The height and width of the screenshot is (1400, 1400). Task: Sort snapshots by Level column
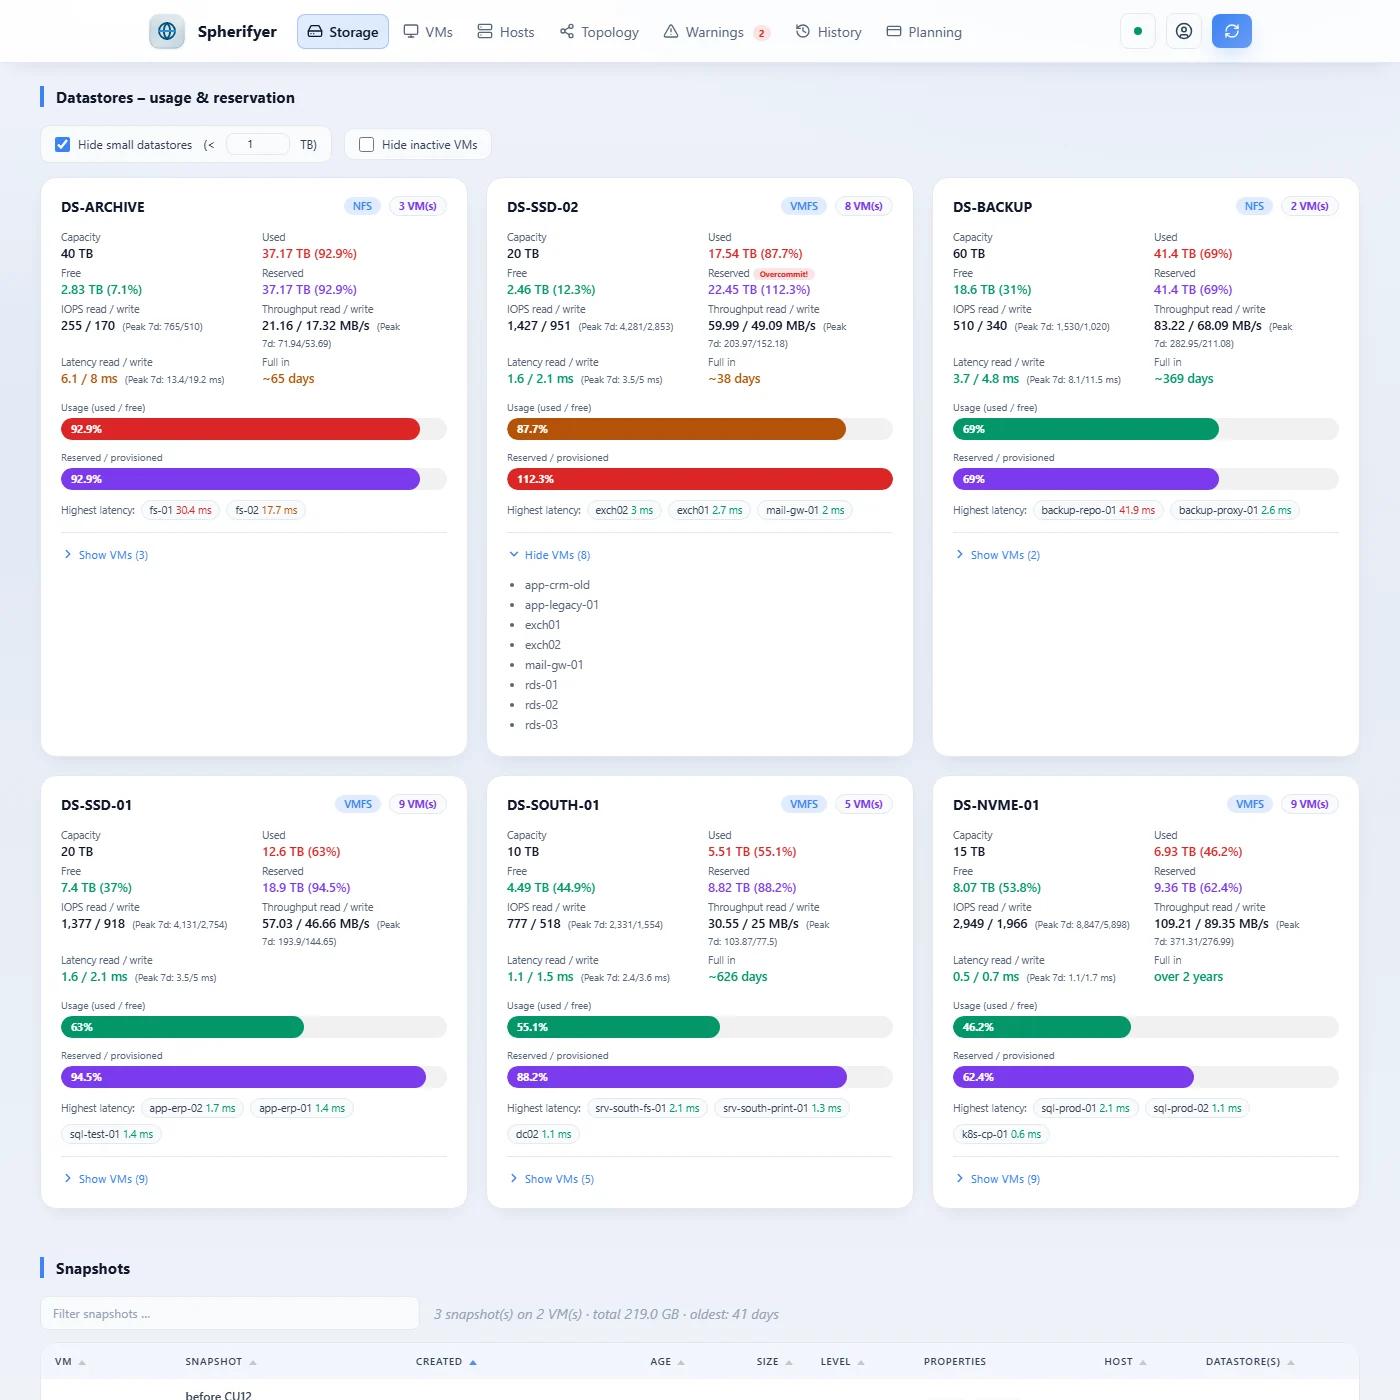tap(842, 1362)
